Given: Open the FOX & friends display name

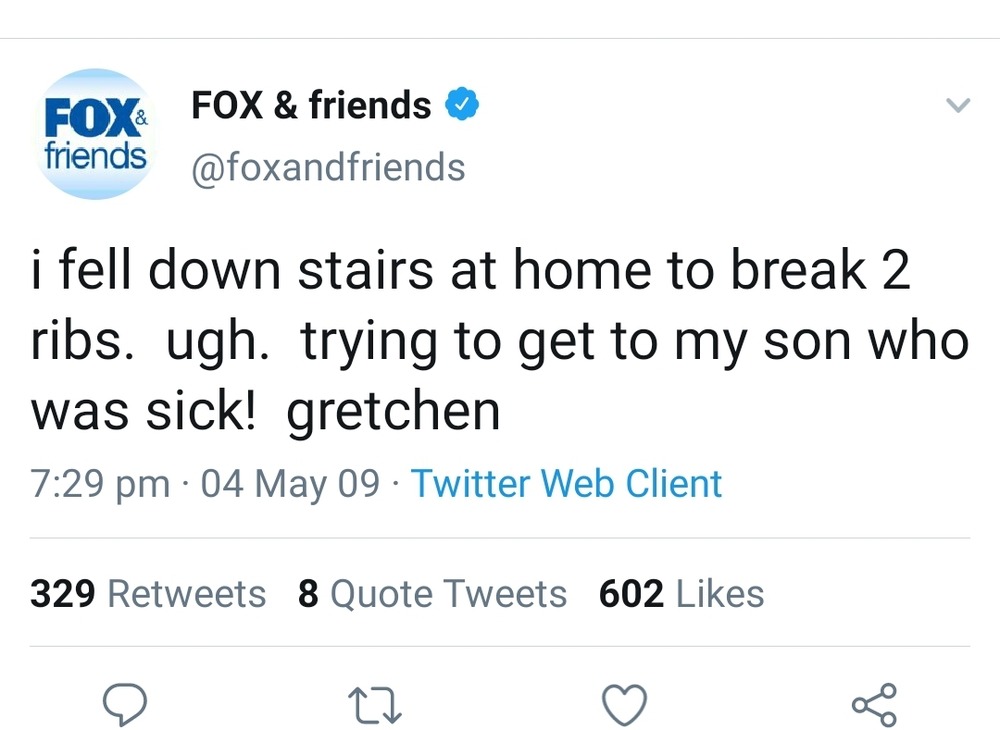Looking at the screenshot, I should click(311, 105).
